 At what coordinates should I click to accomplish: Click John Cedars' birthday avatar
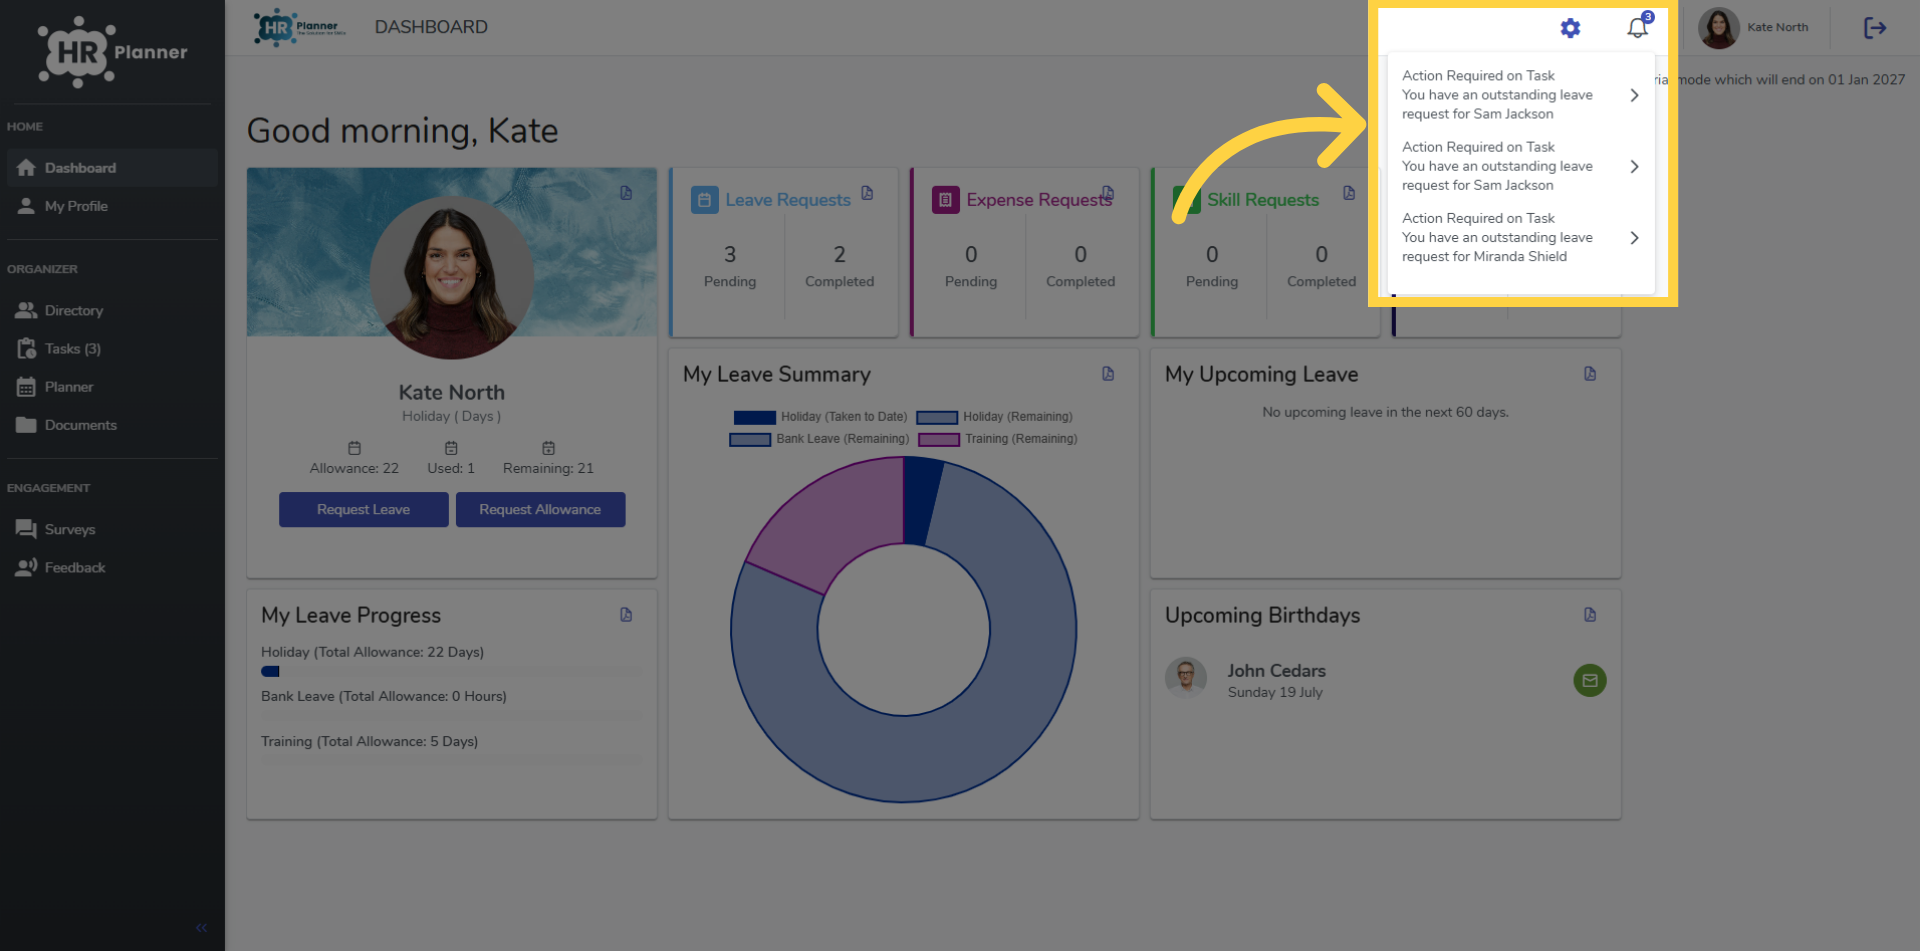click(1186, 678)
